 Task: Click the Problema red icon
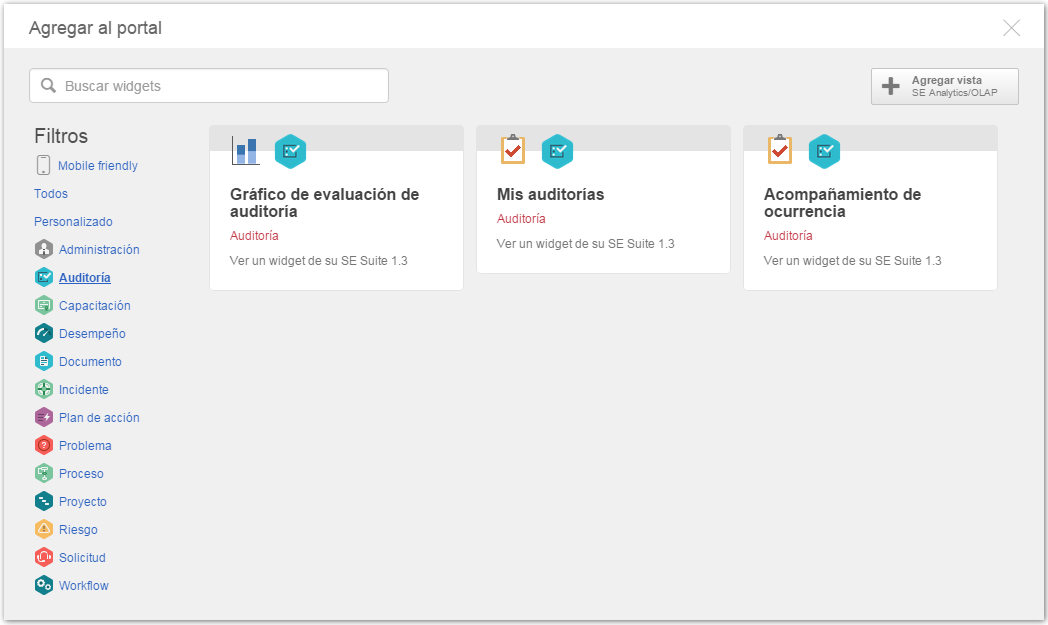(x=44, y=445)
